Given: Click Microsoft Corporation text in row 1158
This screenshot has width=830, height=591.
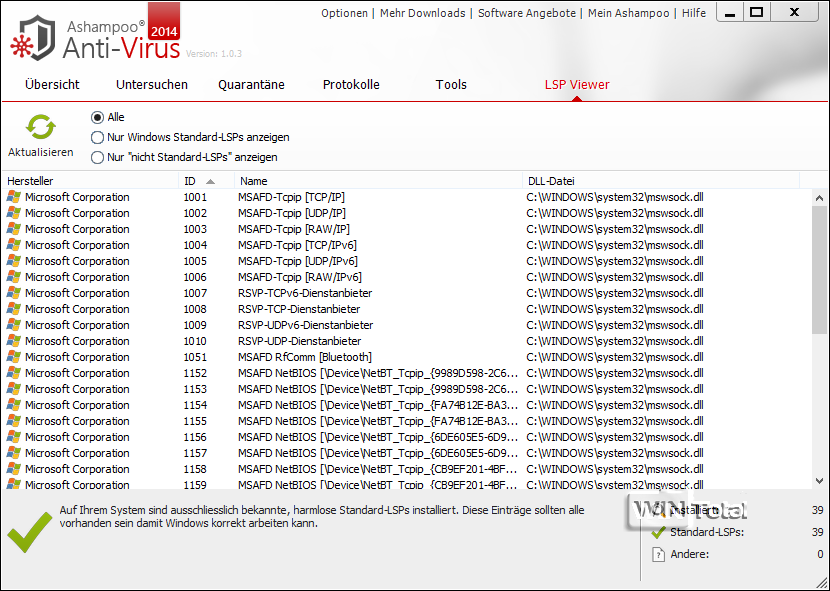Looking at the screenshot, I should [x=77, y=469].
